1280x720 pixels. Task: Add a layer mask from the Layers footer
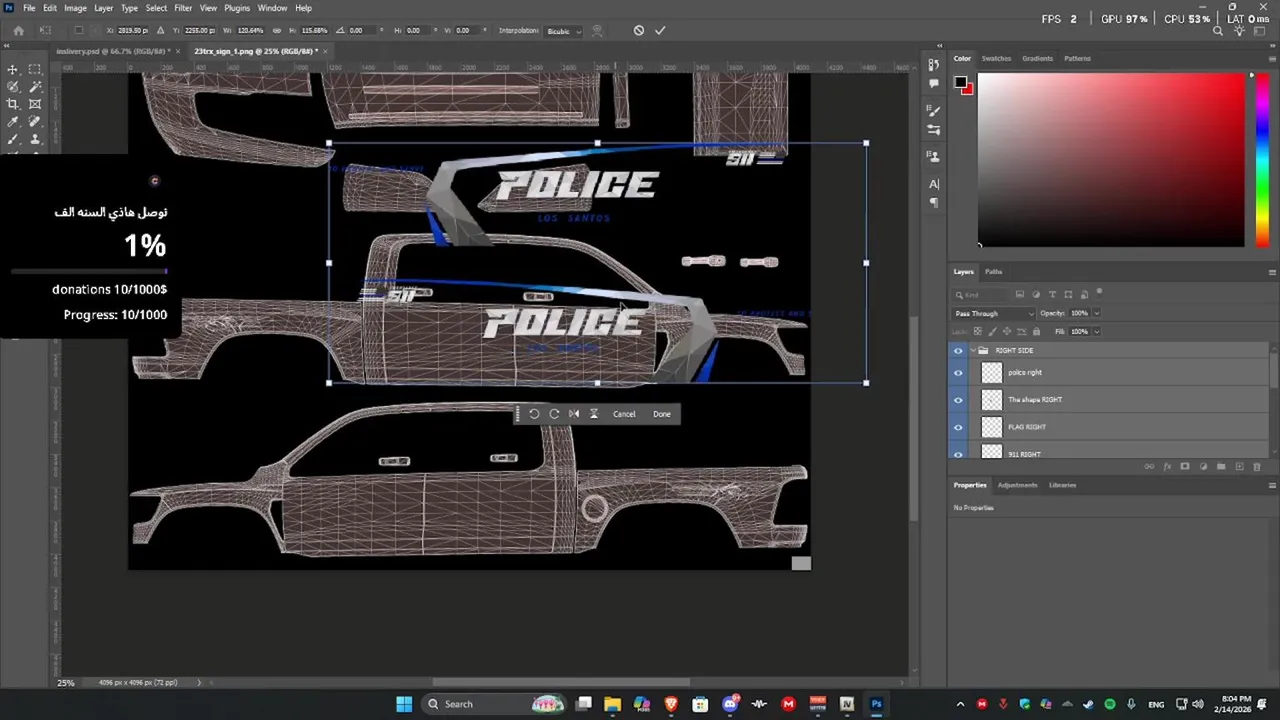[x=1185, y=467]
